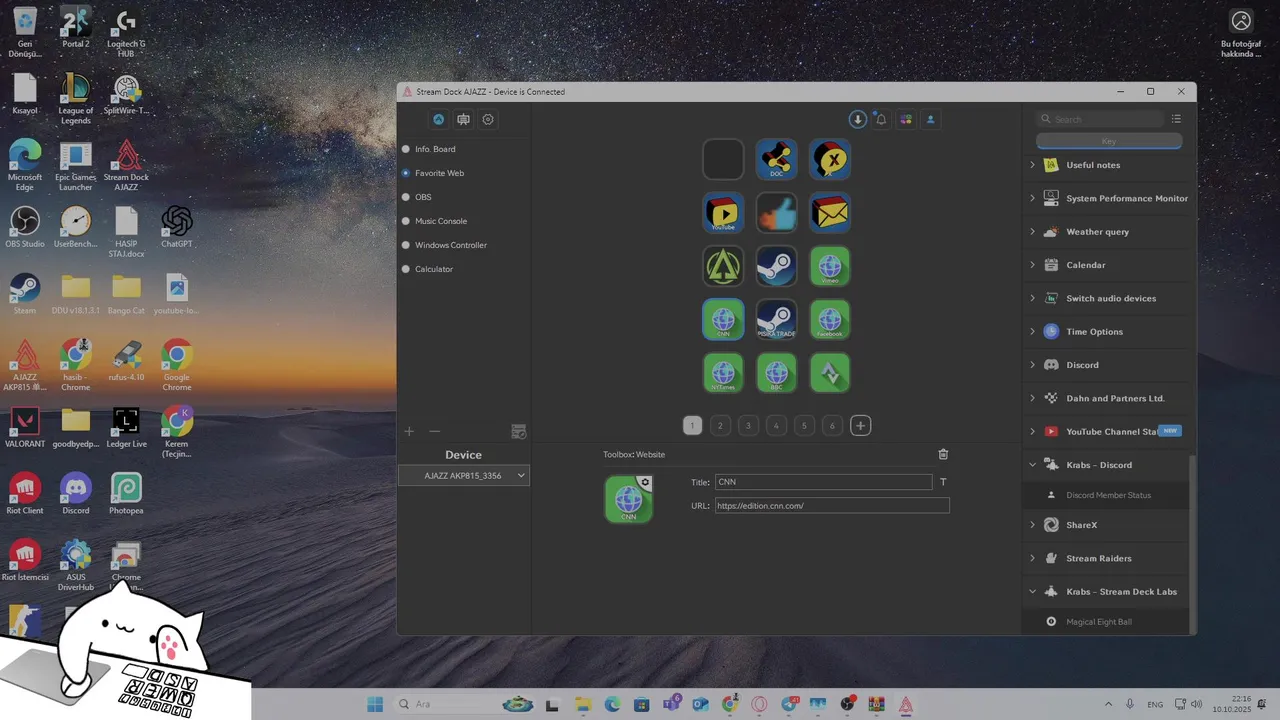Screen dimensions: 1280x720
Task: Switch to page 6
Action: pos(832,426)
